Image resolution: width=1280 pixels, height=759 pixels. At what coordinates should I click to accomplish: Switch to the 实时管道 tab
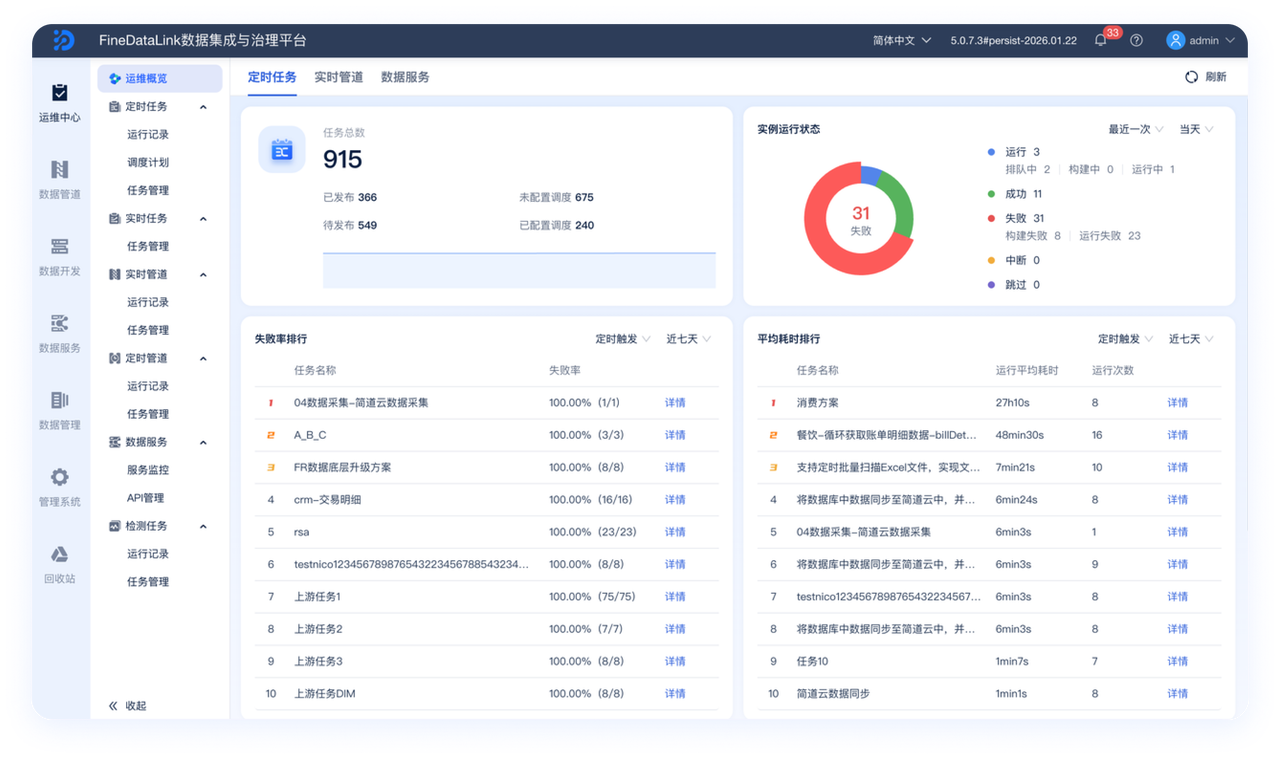pos(339,77)
